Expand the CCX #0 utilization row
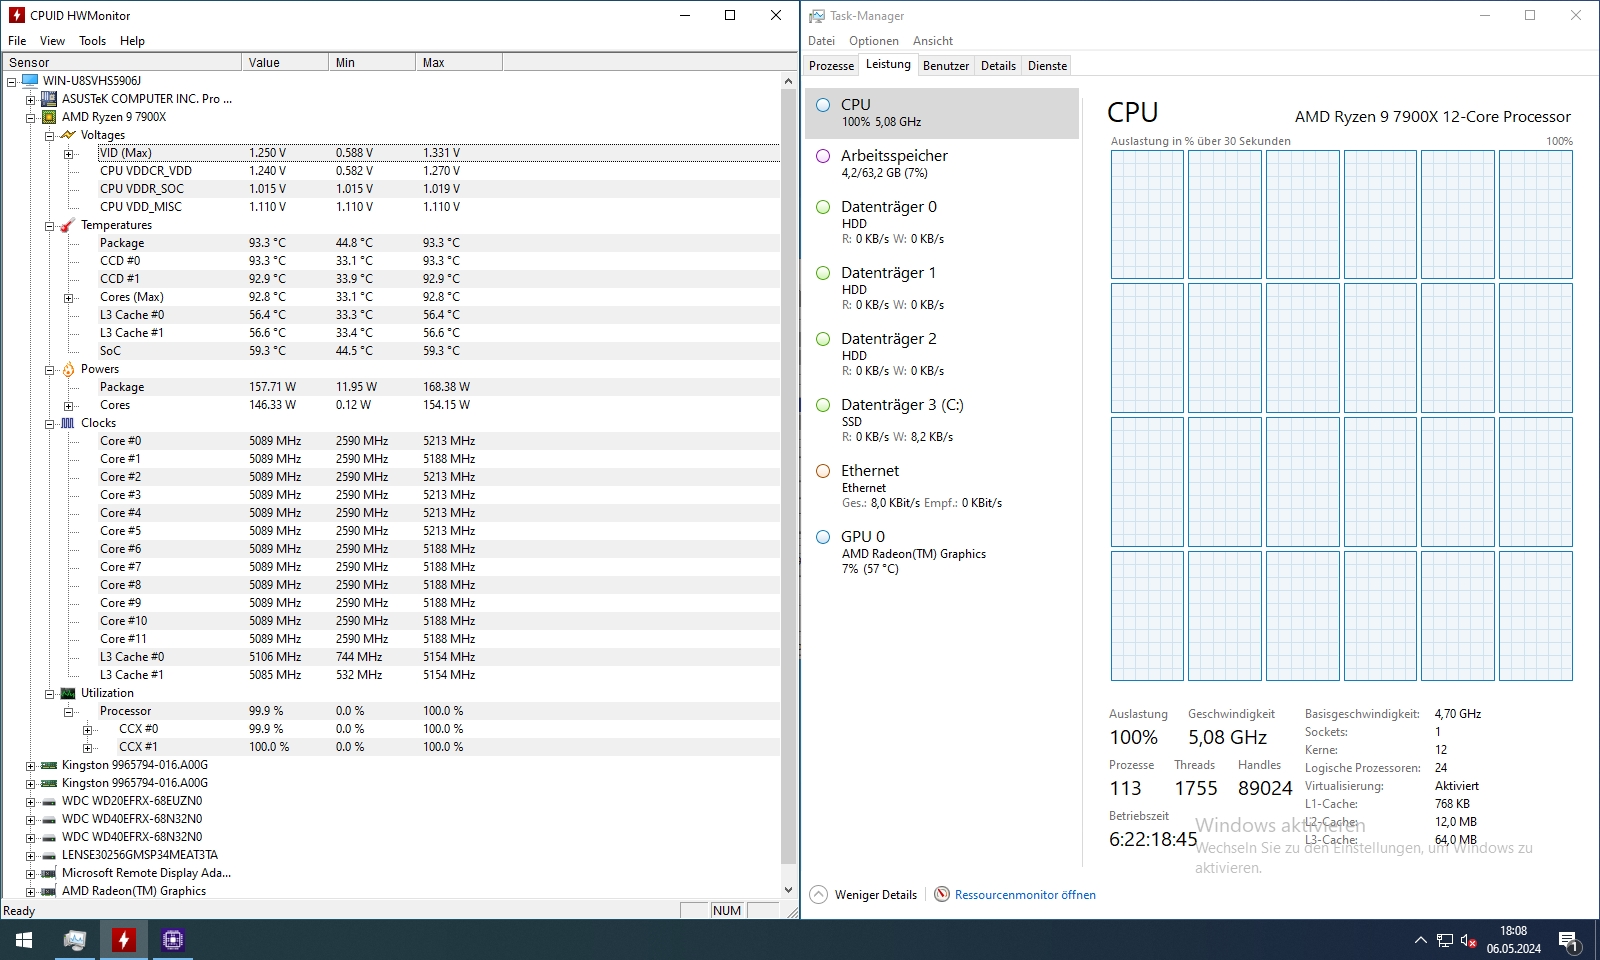Viewport: 1600px width, 960px height. coord(88,729)
